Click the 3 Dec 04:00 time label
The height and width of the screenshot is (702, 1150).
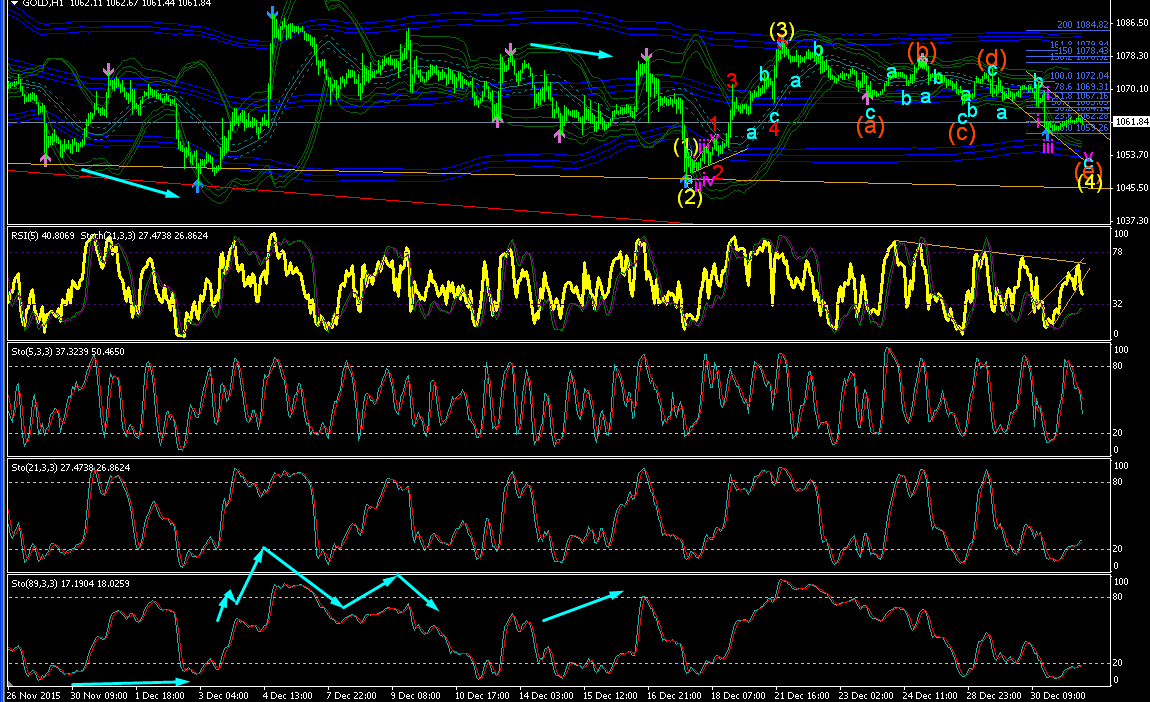[224, 695]
